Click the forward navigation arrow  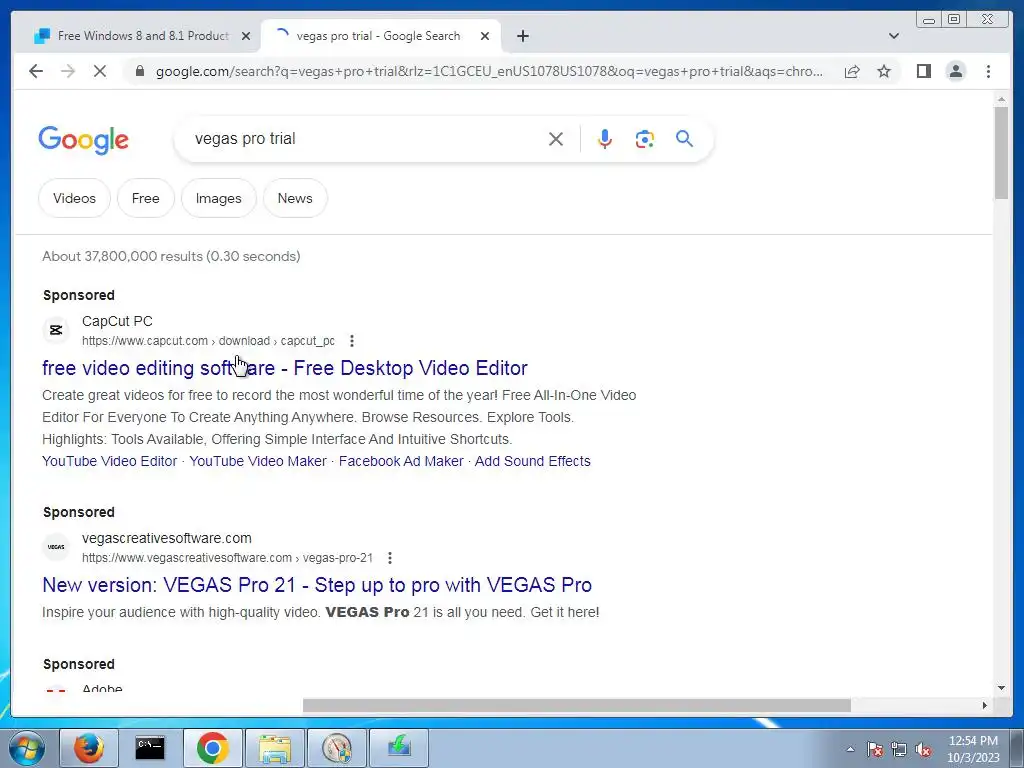67,71
